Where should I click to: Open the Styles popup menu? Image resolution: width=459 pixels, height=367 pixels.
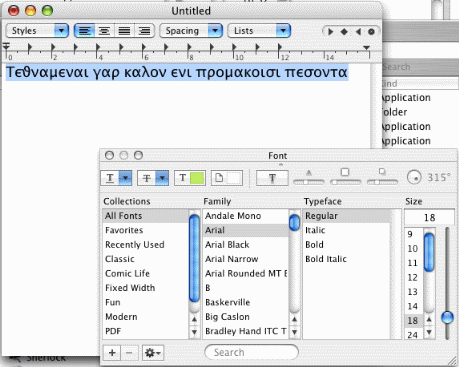tap(37, 31)
